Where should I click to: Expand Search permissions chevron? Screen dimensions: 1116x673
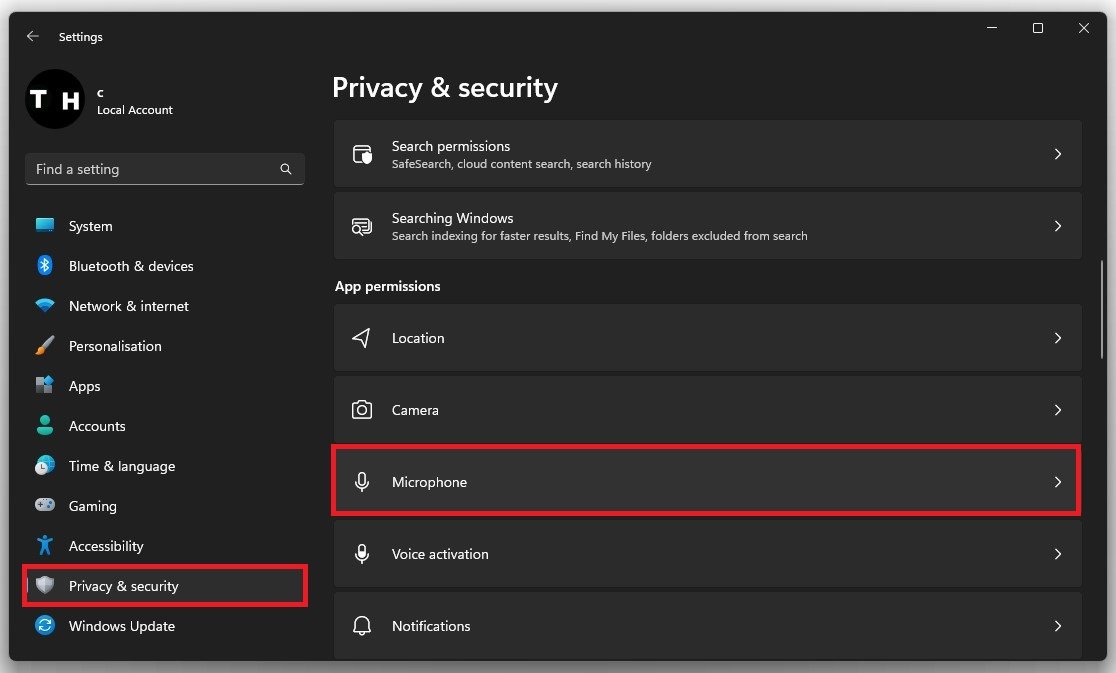tap(1058, 154)
